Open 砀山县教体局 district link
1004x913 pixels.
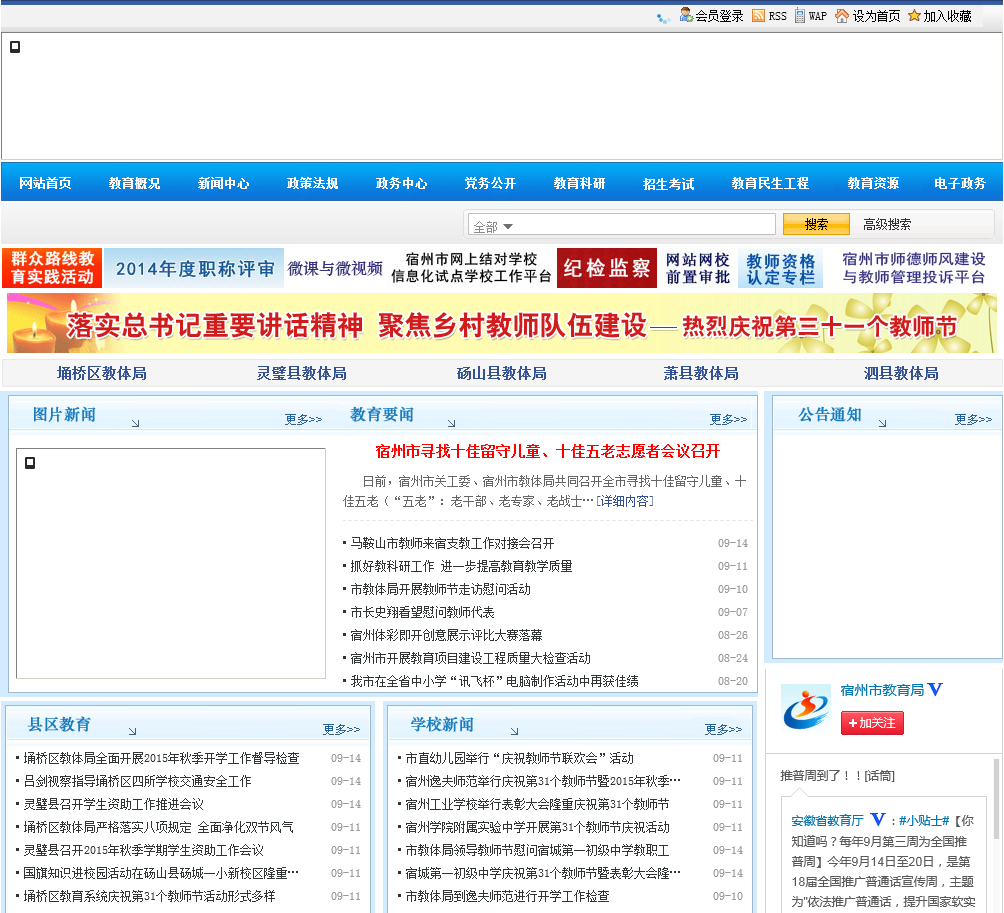[501, 373]
